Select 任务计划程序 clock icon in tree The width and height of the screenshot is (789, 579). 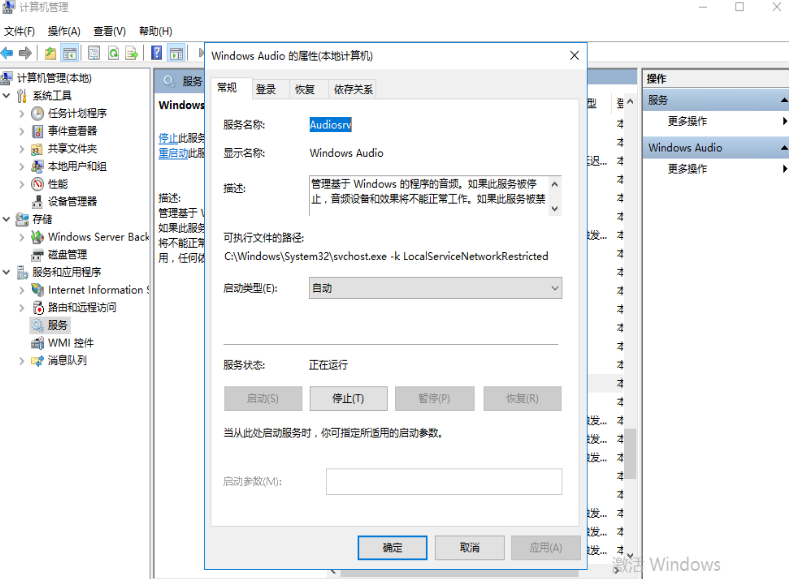[x=37, y=113]
